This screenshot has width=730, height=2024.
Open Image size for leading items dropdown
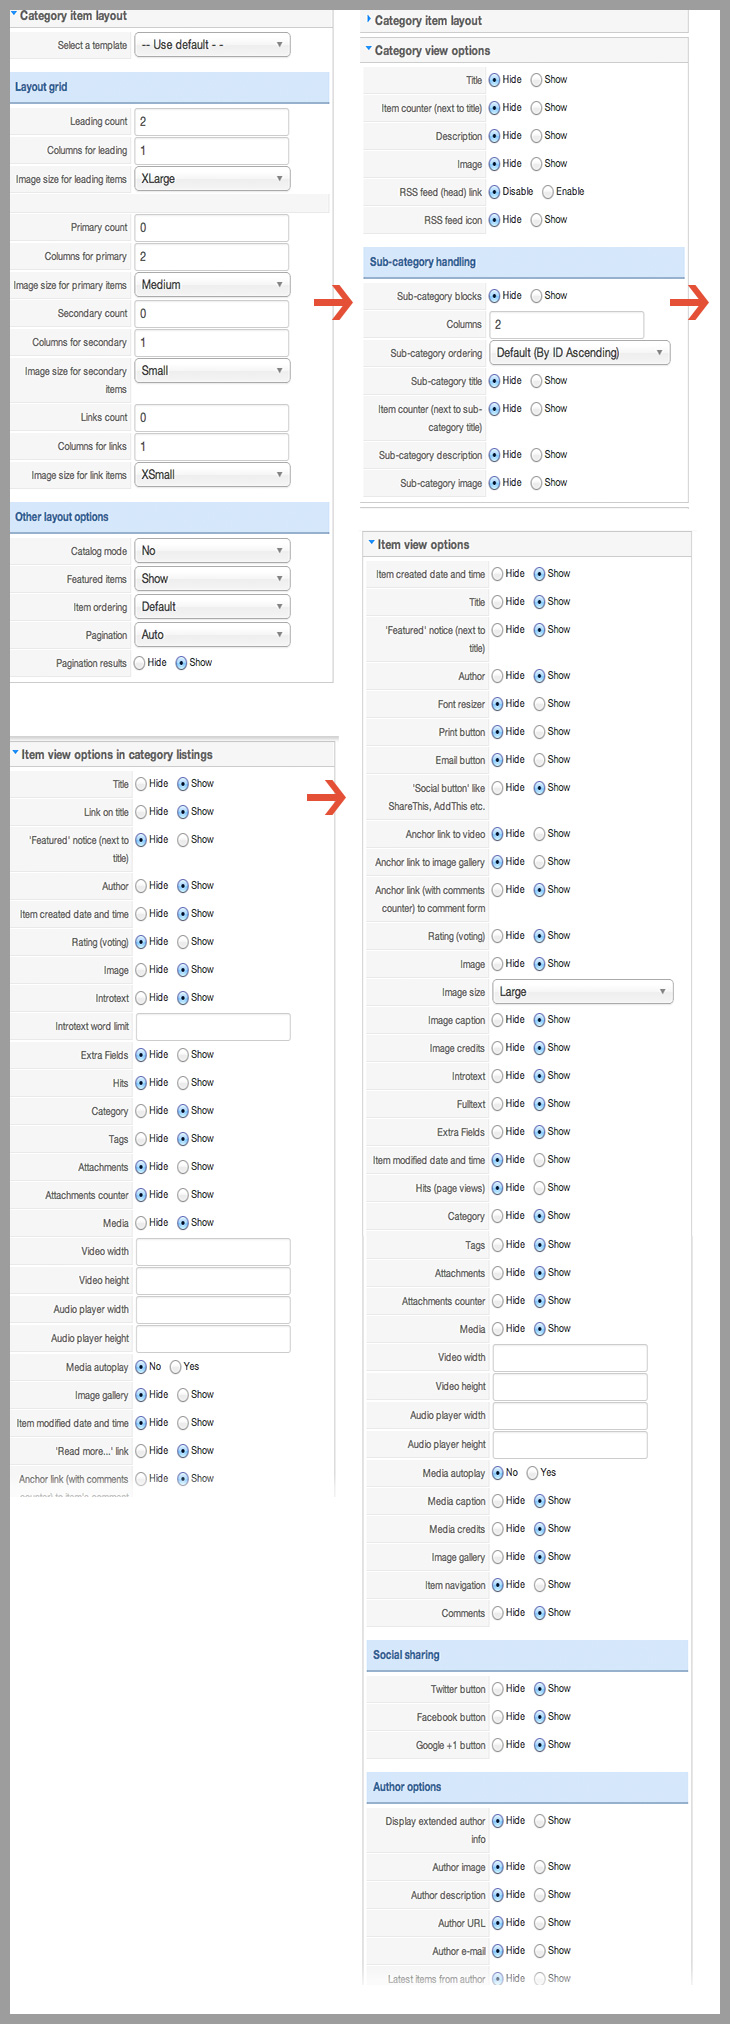click(x=212, y=179)
